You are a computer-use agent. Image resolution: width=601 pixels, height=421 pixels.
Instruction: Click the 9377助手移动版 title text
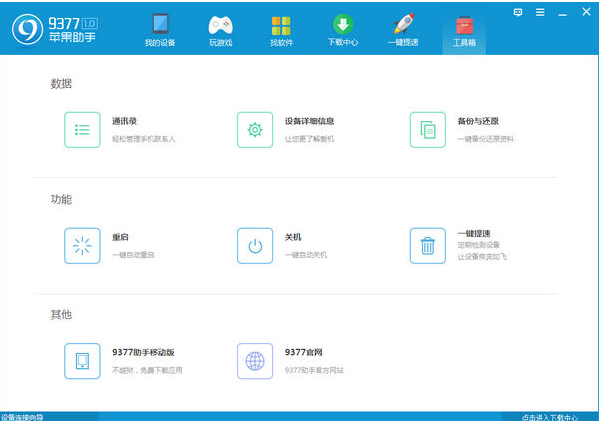point(143,352)
